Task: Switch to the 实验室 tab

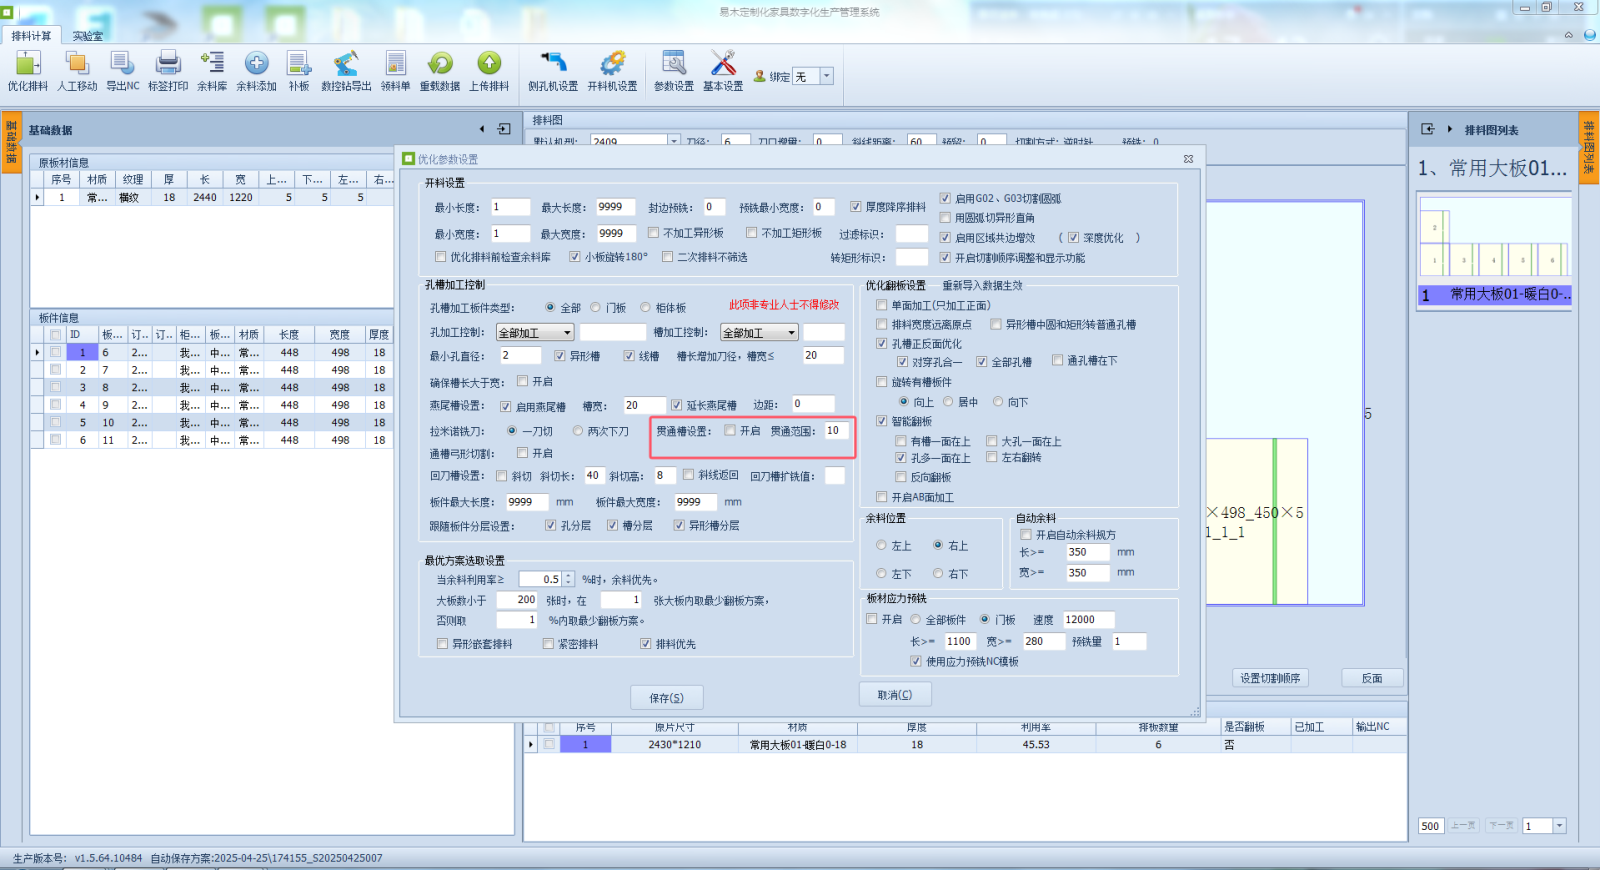Action: point(88,36)
